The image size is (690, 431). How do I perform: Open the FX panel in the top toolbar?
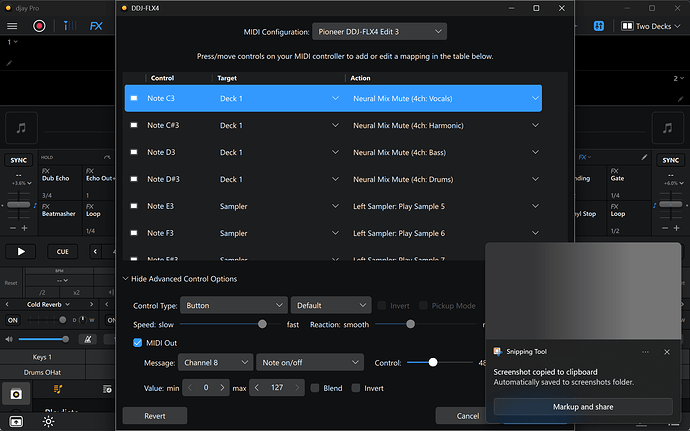pyautogui.click(x=95, y=27)
